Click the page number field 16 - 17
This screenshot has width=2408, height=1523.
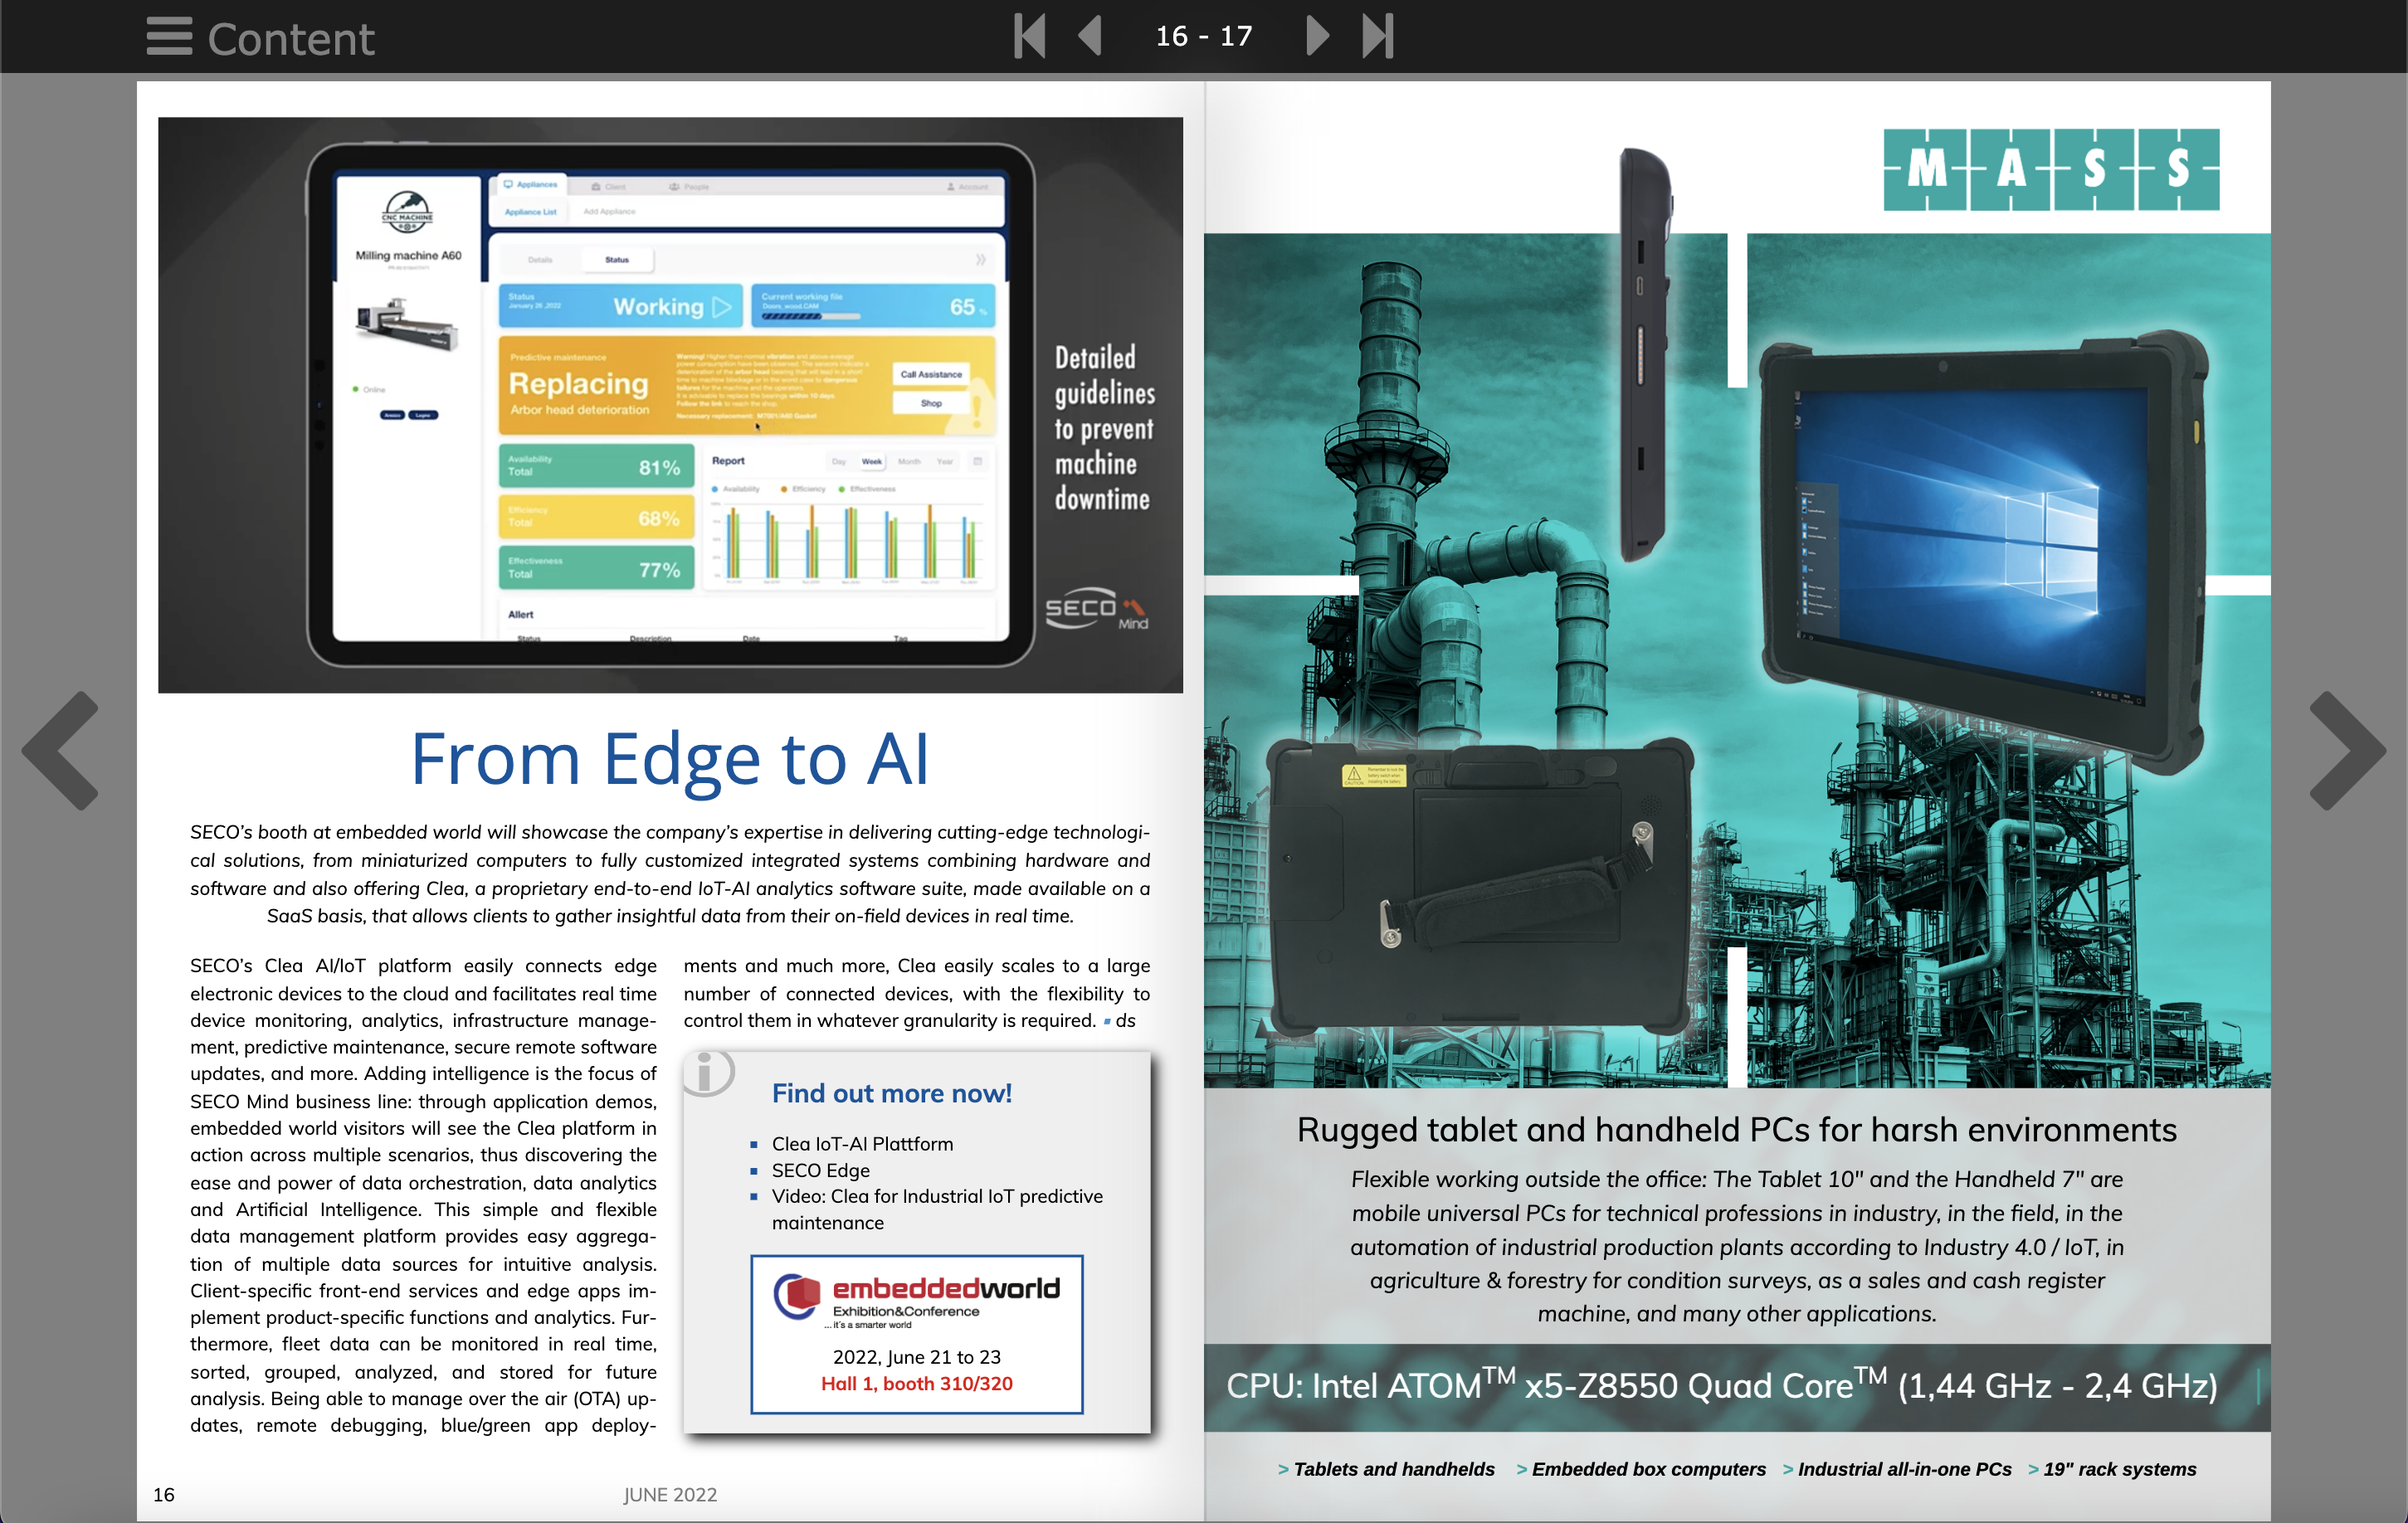coord(1204,36)
